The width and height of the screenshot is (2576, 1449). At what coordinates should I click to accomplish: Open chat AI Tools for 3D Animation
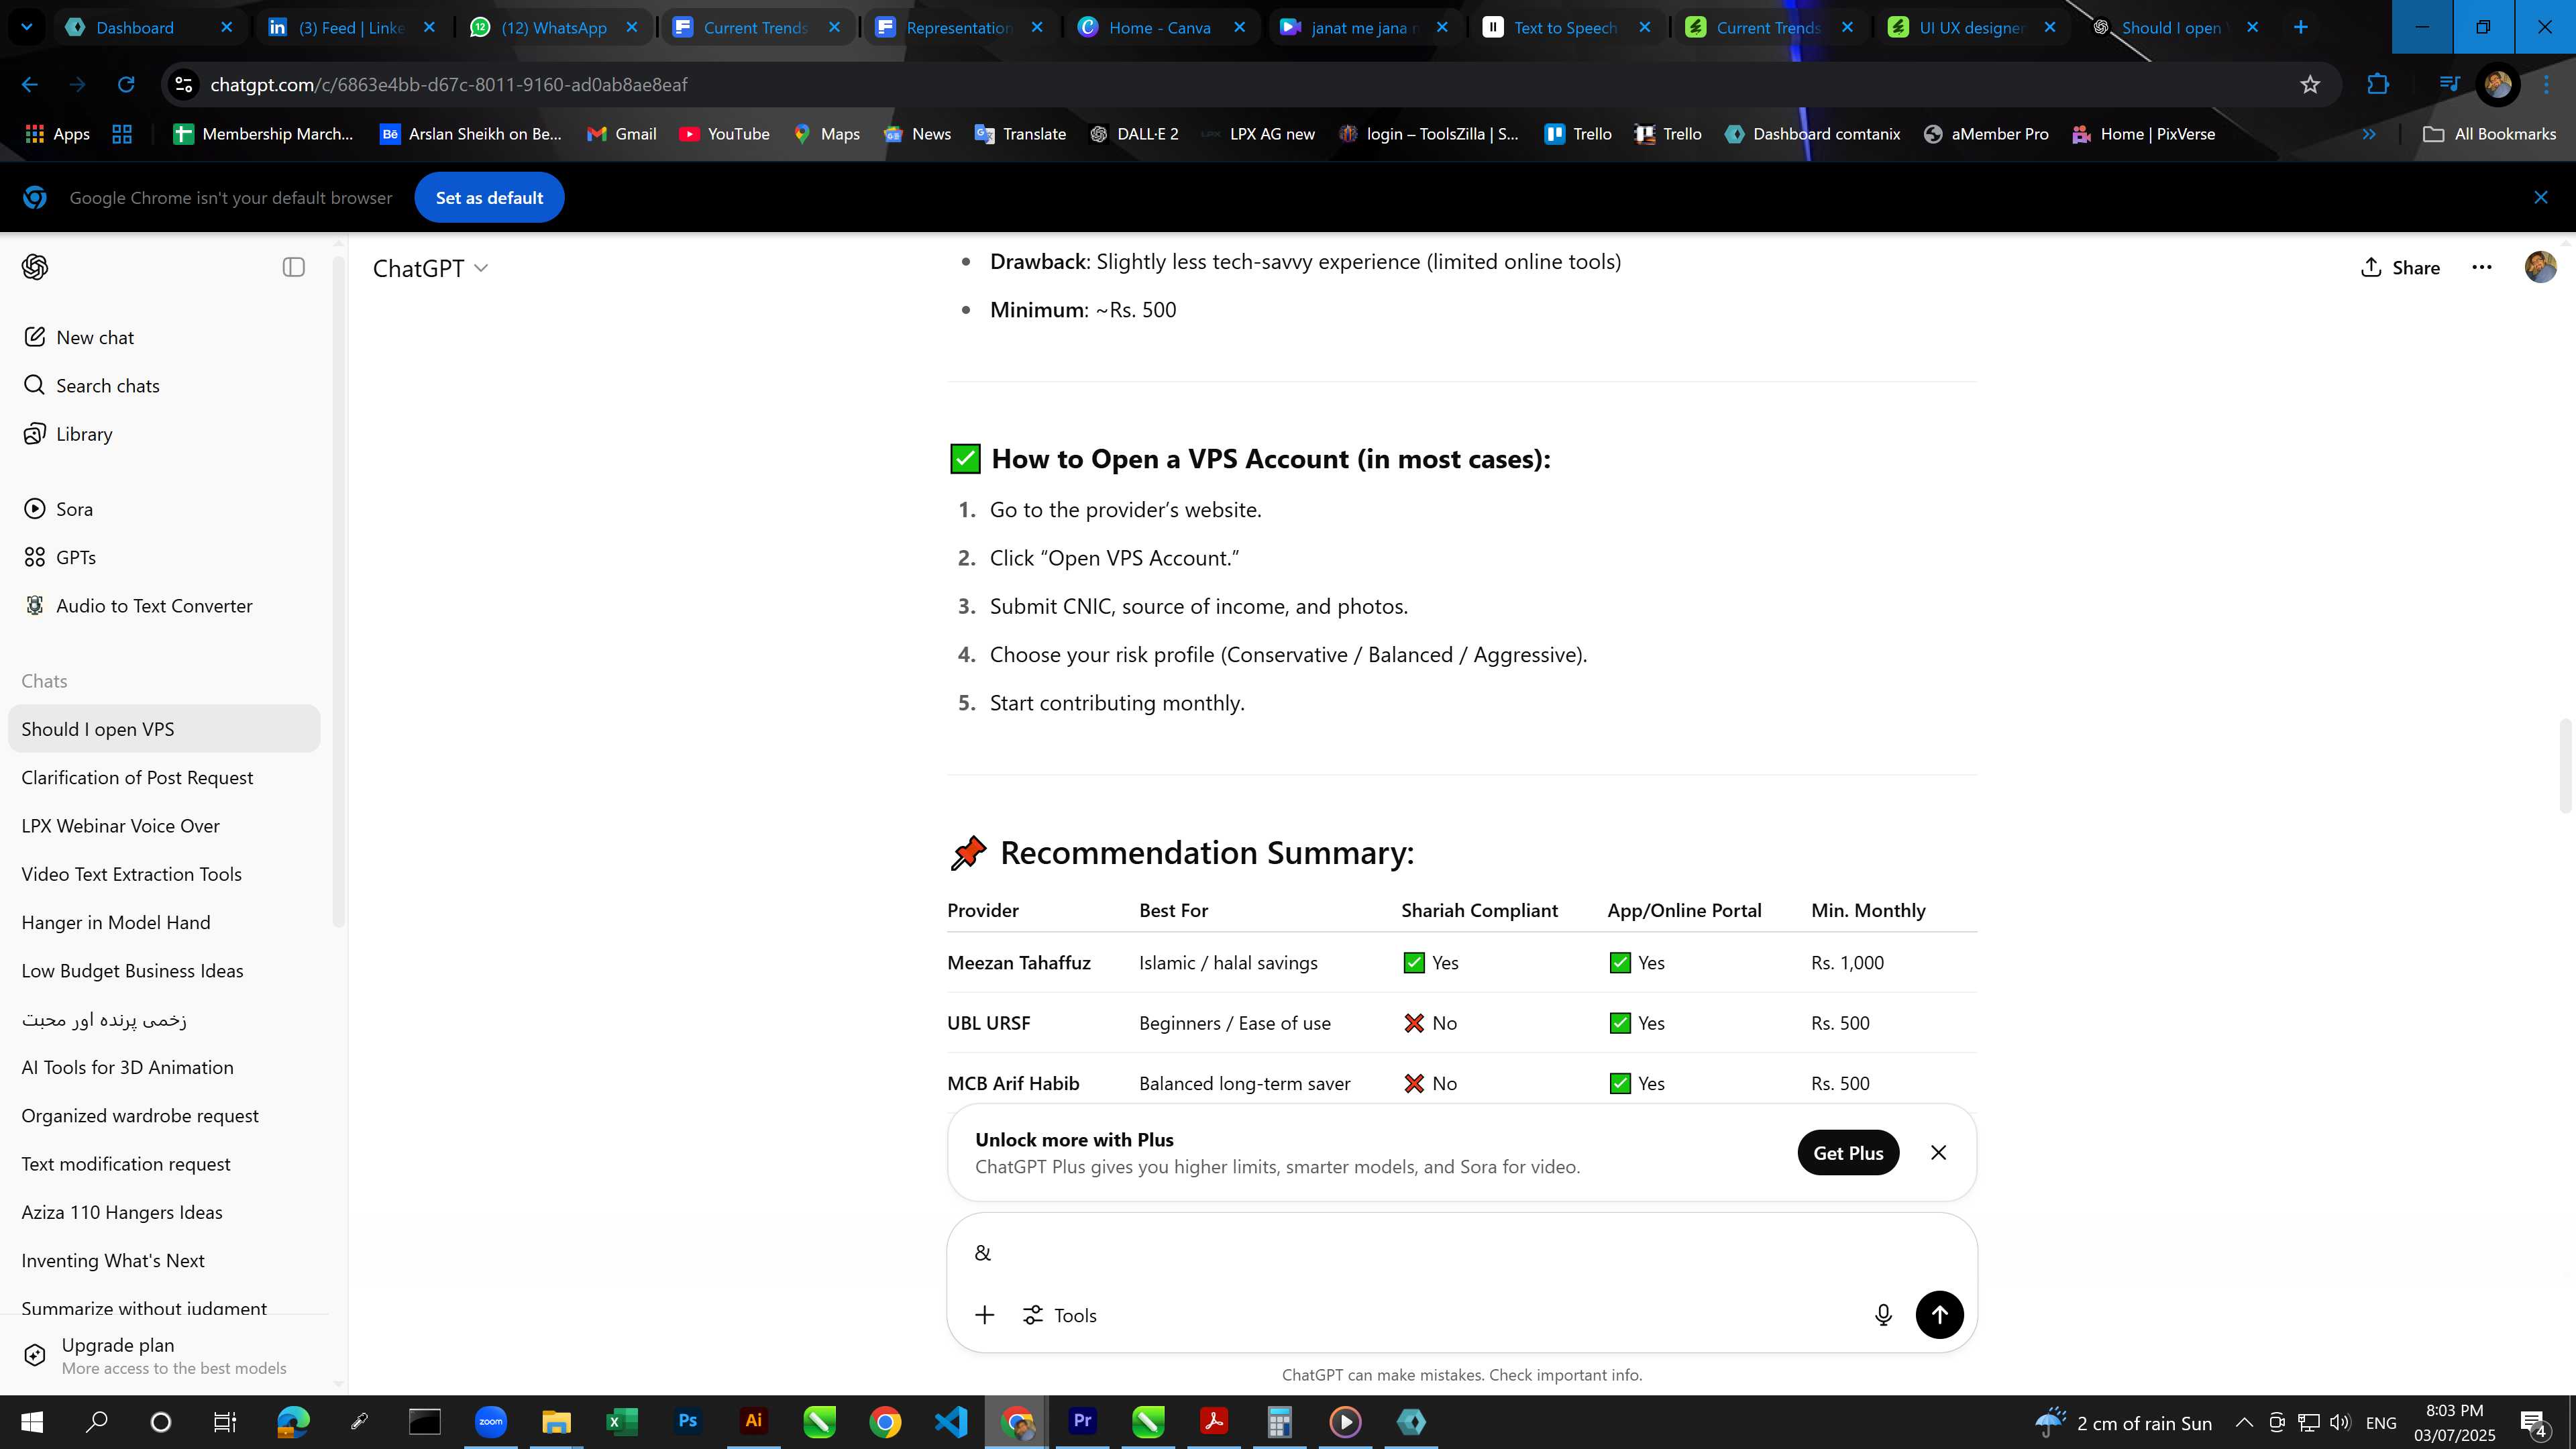(164, 1068)
